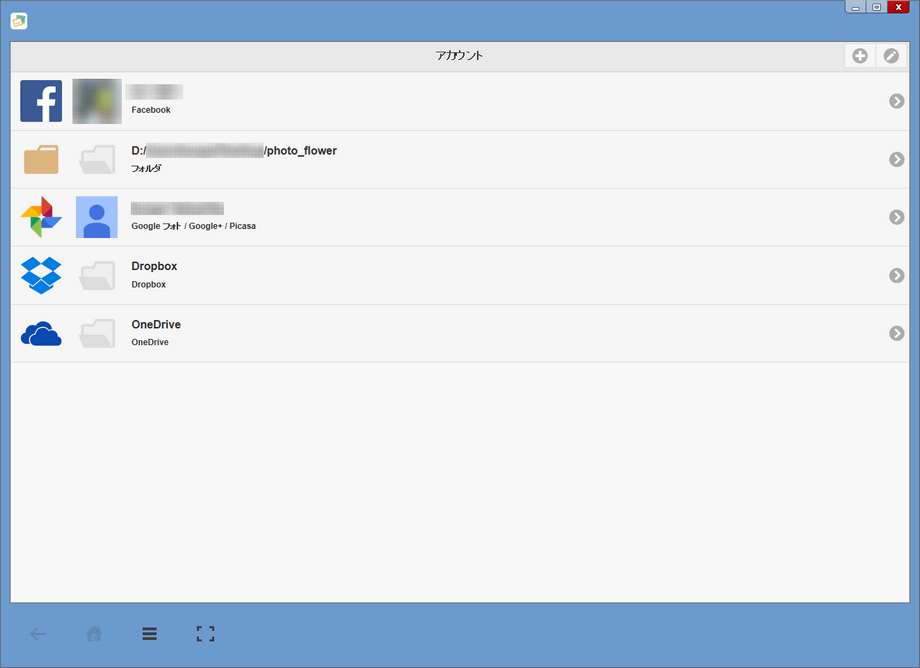
Task: Expand the photo_flower folder row chevron
Action: (896, 159)
